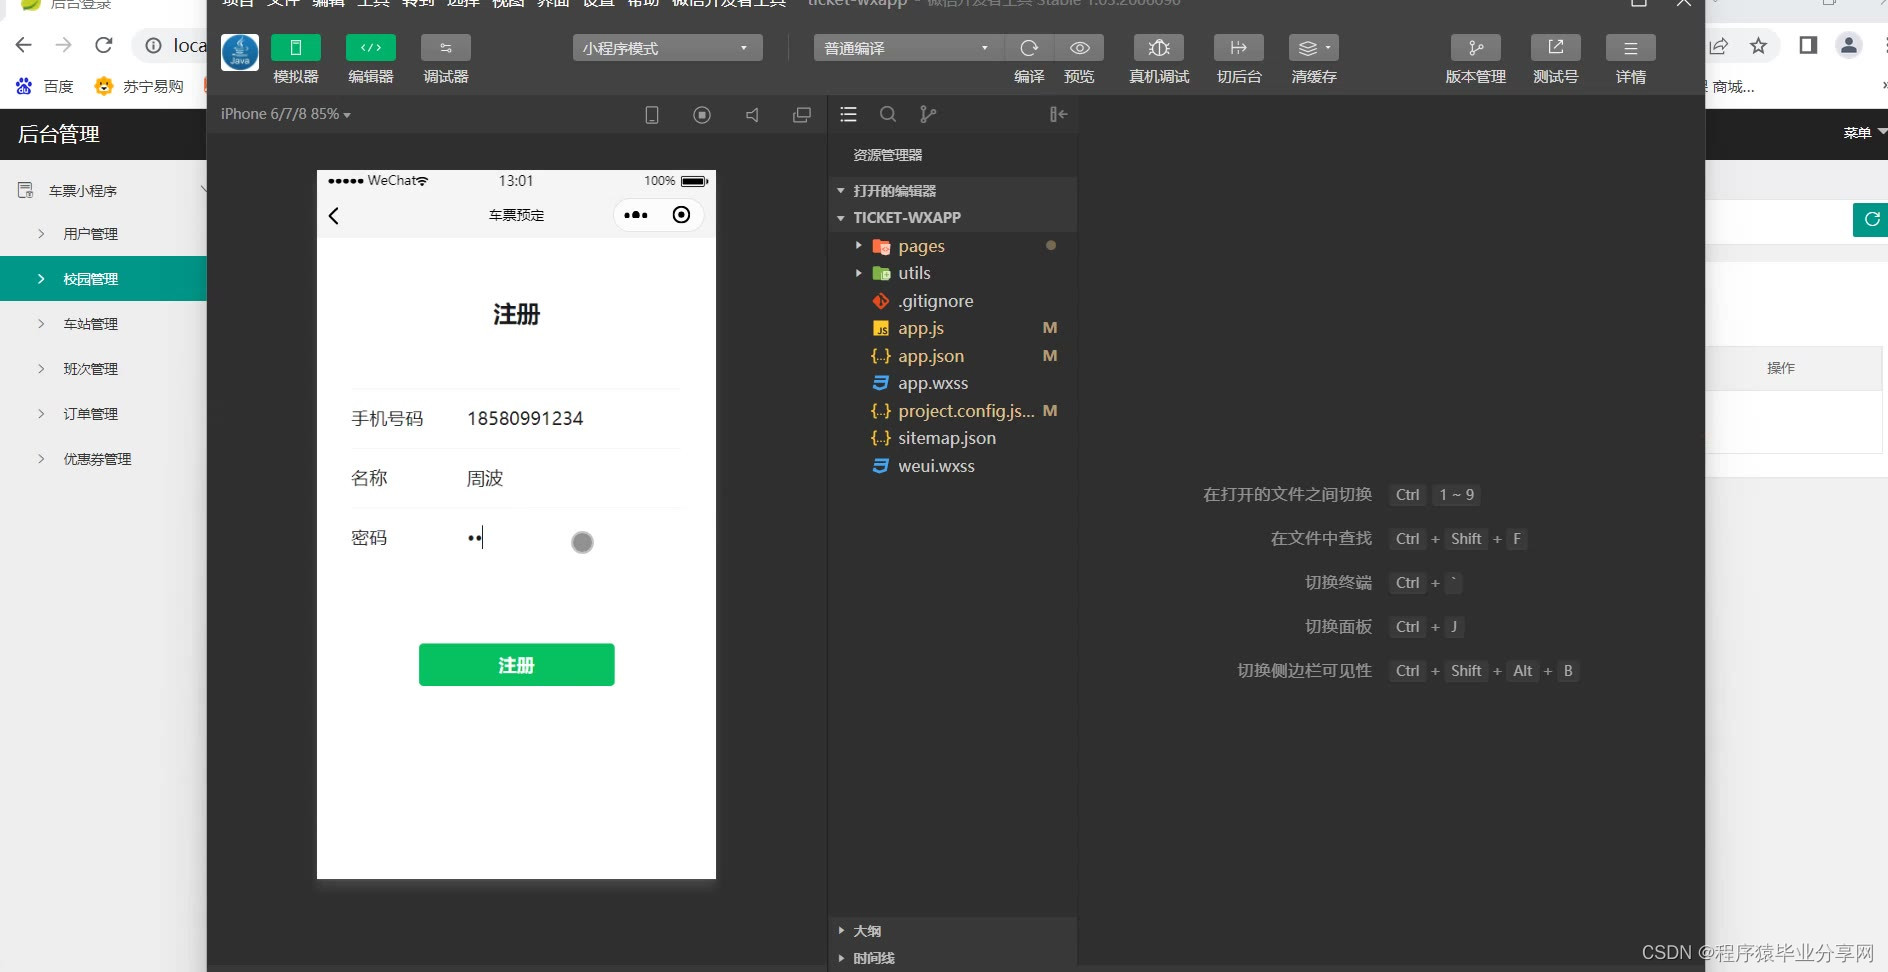Open the browser profile avatar
The height and width of the screenshot is (972, 1888).
1849,45
